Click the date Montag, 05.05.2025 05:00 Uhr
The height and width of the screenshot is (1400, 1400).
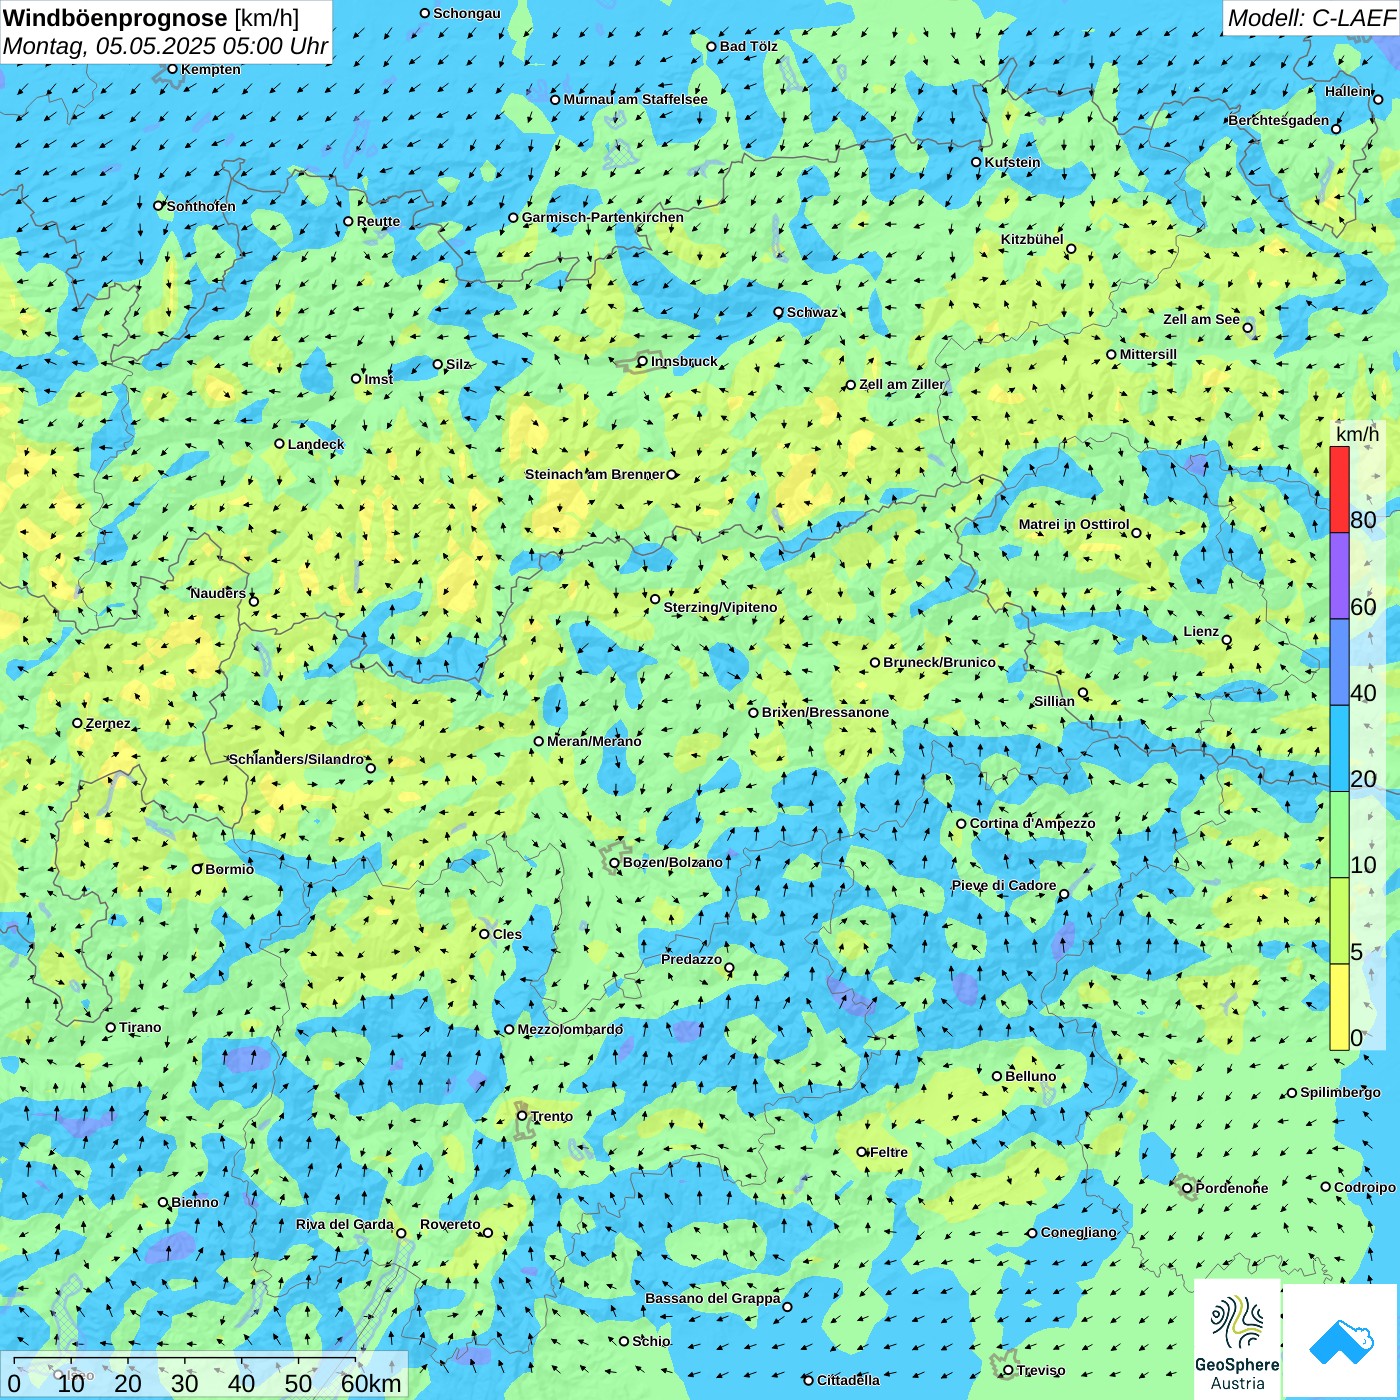point(165,46)
